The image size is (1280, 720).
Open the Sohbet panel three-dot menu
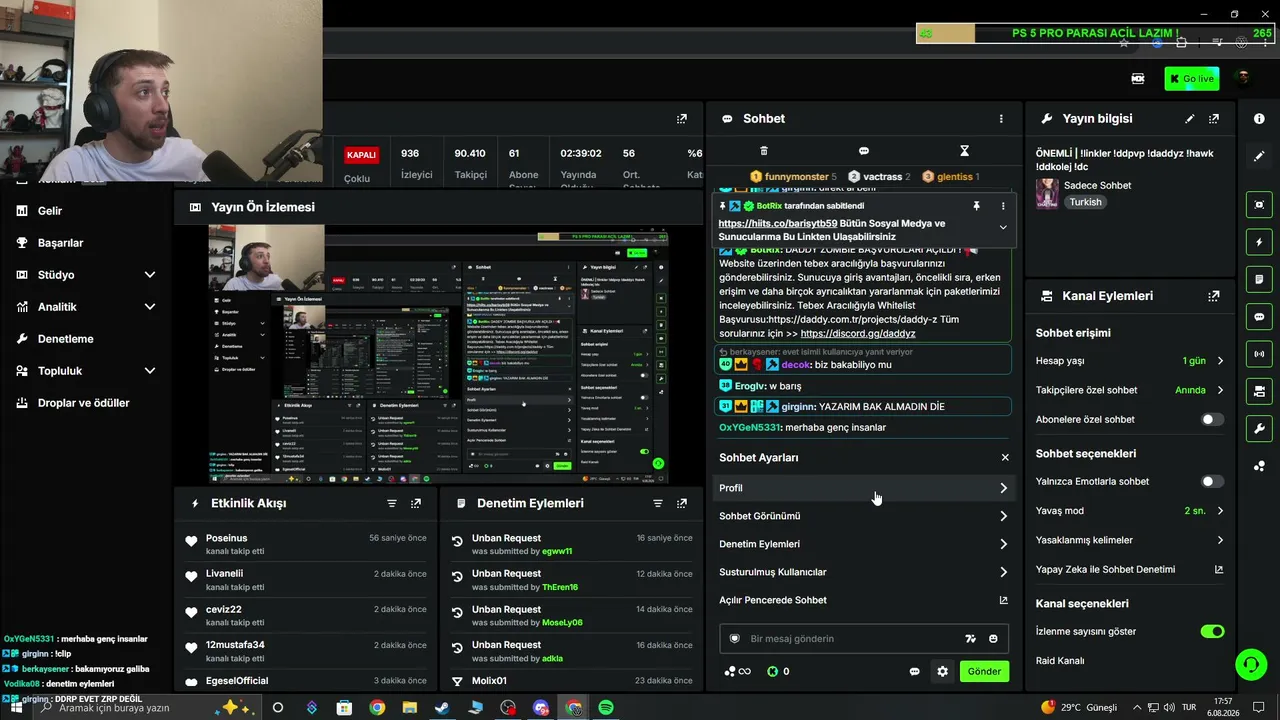(x=1001, y=119)
